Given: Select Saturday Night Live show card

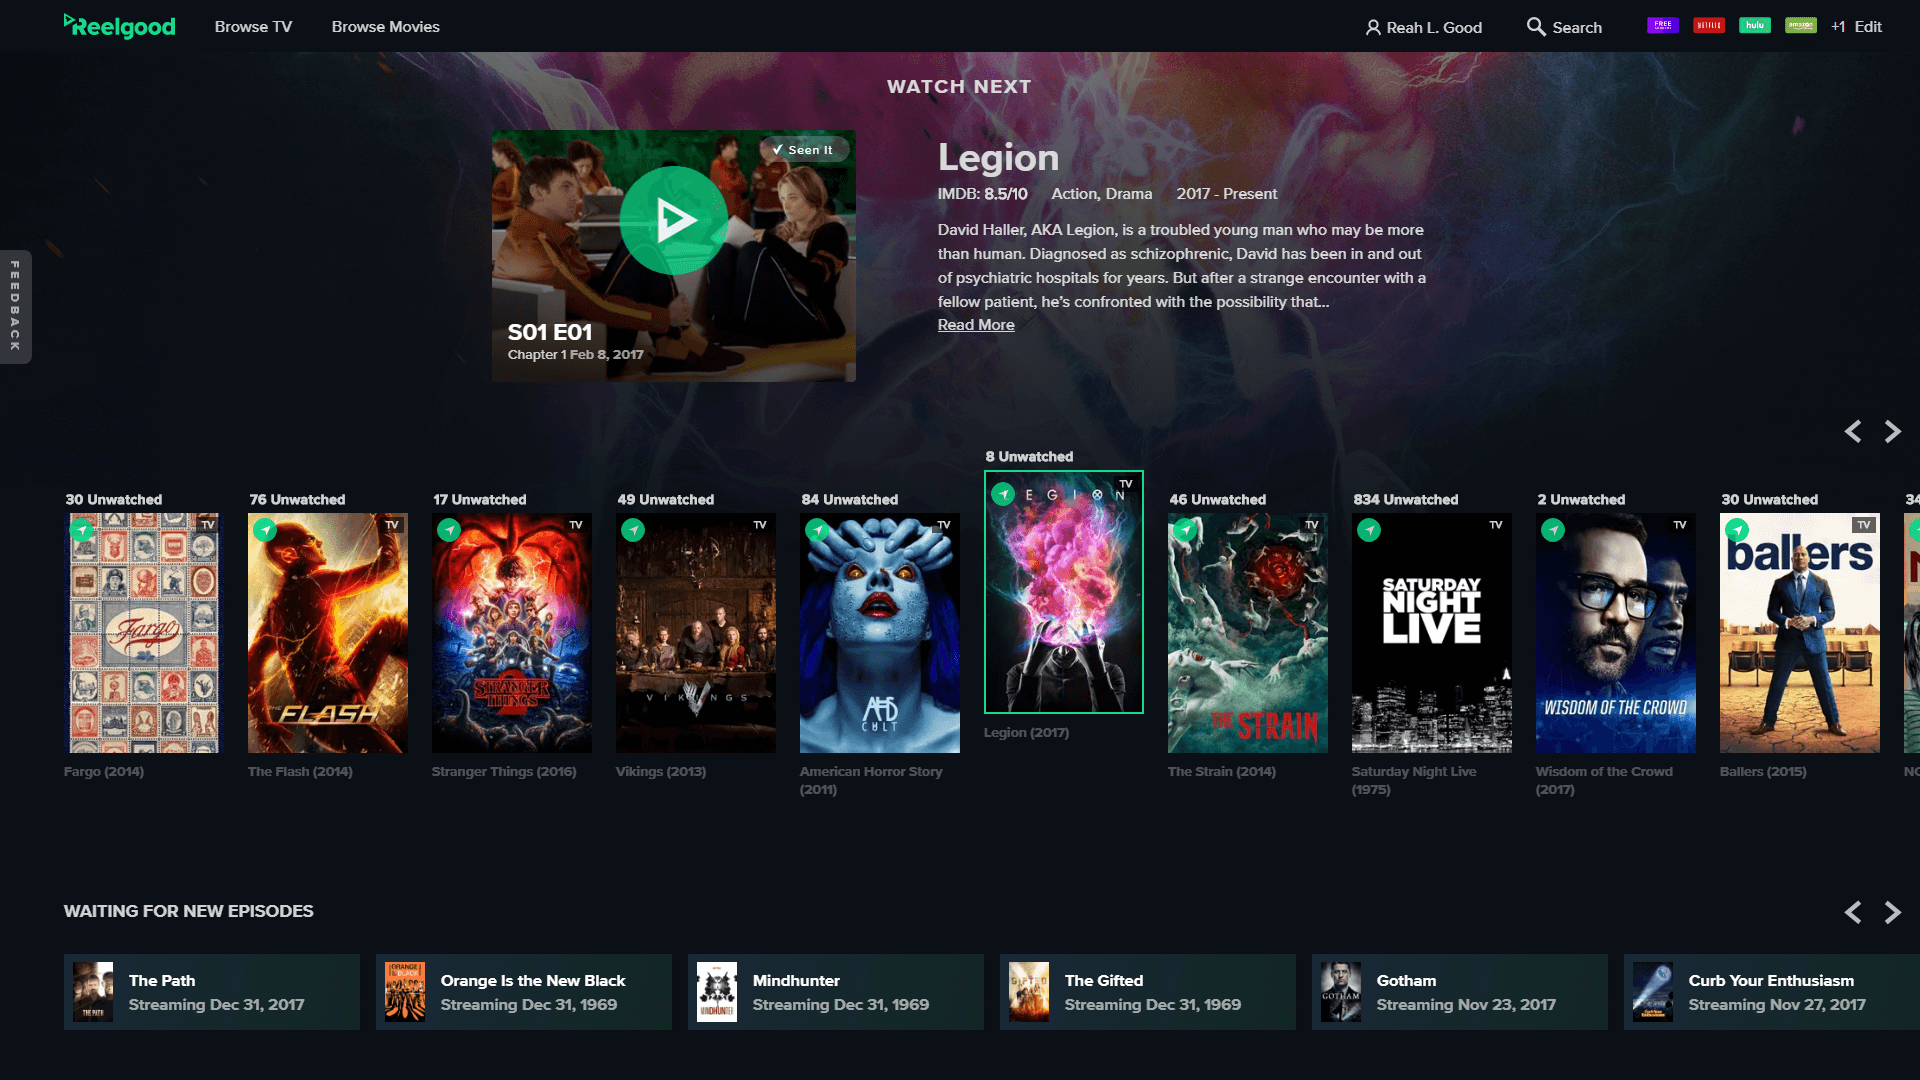Looking at the screenshot, I should 1432,633.
